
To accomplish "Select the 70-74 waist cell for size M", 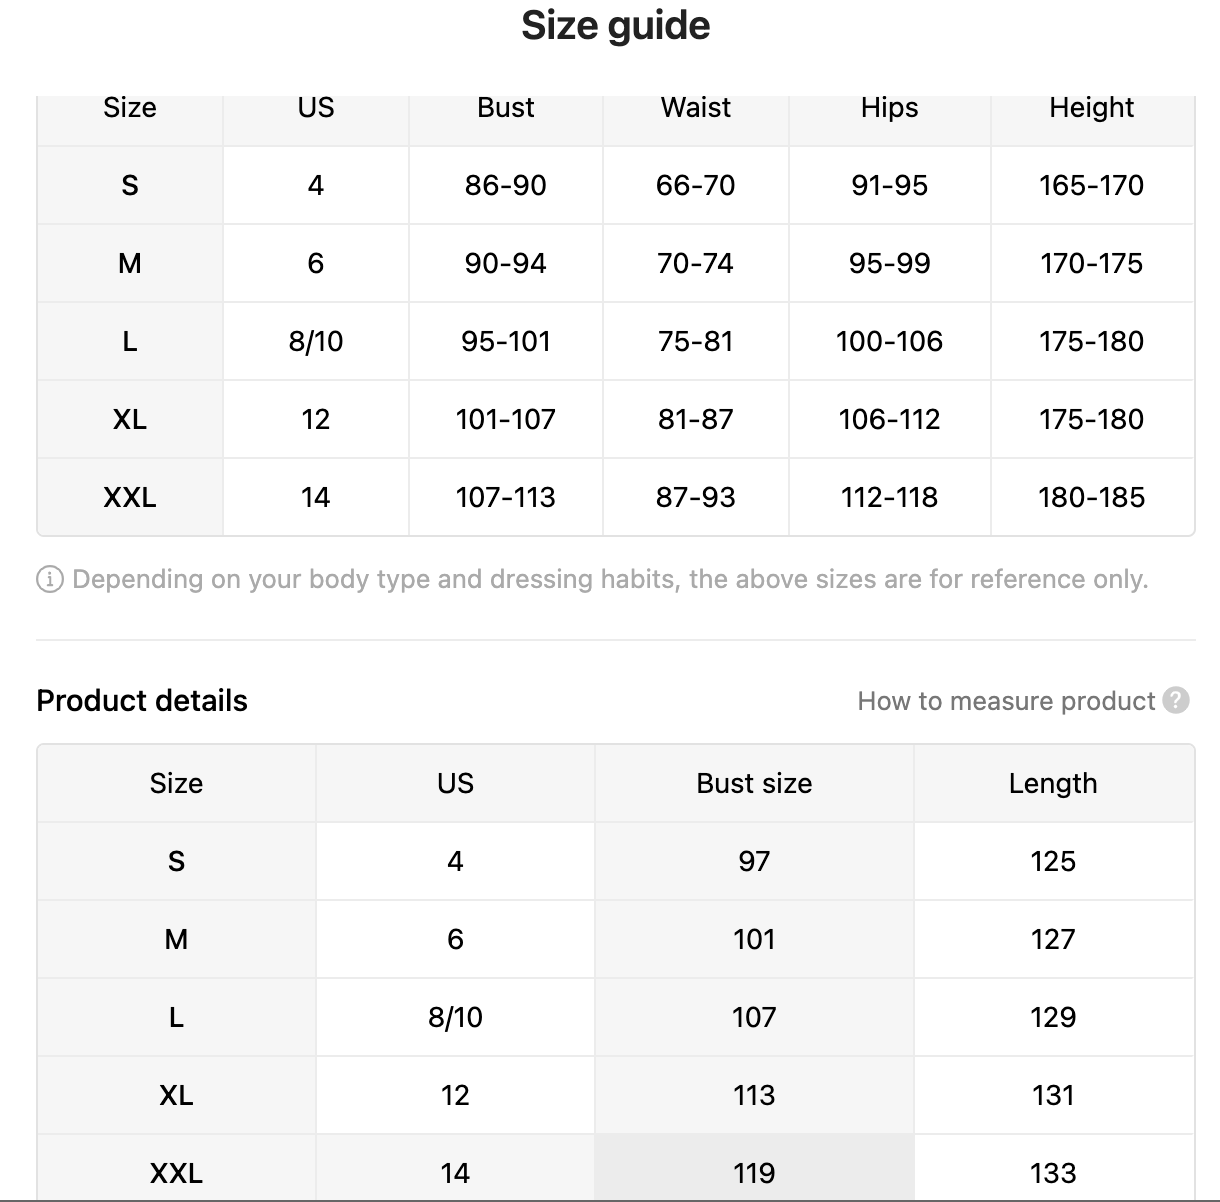I will point(695,263).
